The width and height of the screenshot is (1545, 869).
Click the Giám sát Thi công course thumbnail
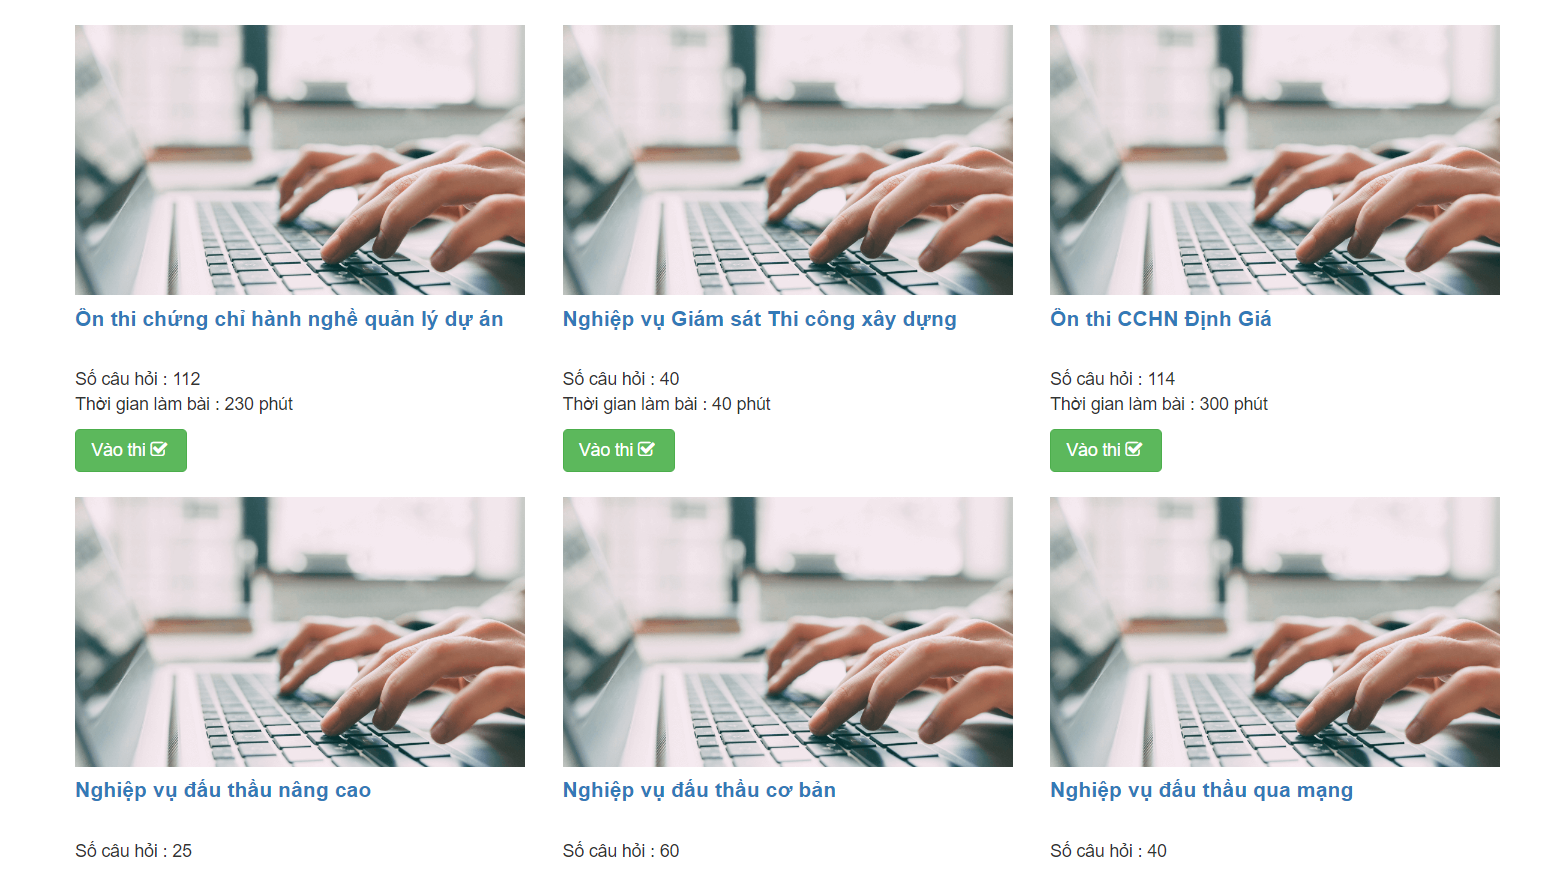(x=788, y=160)
